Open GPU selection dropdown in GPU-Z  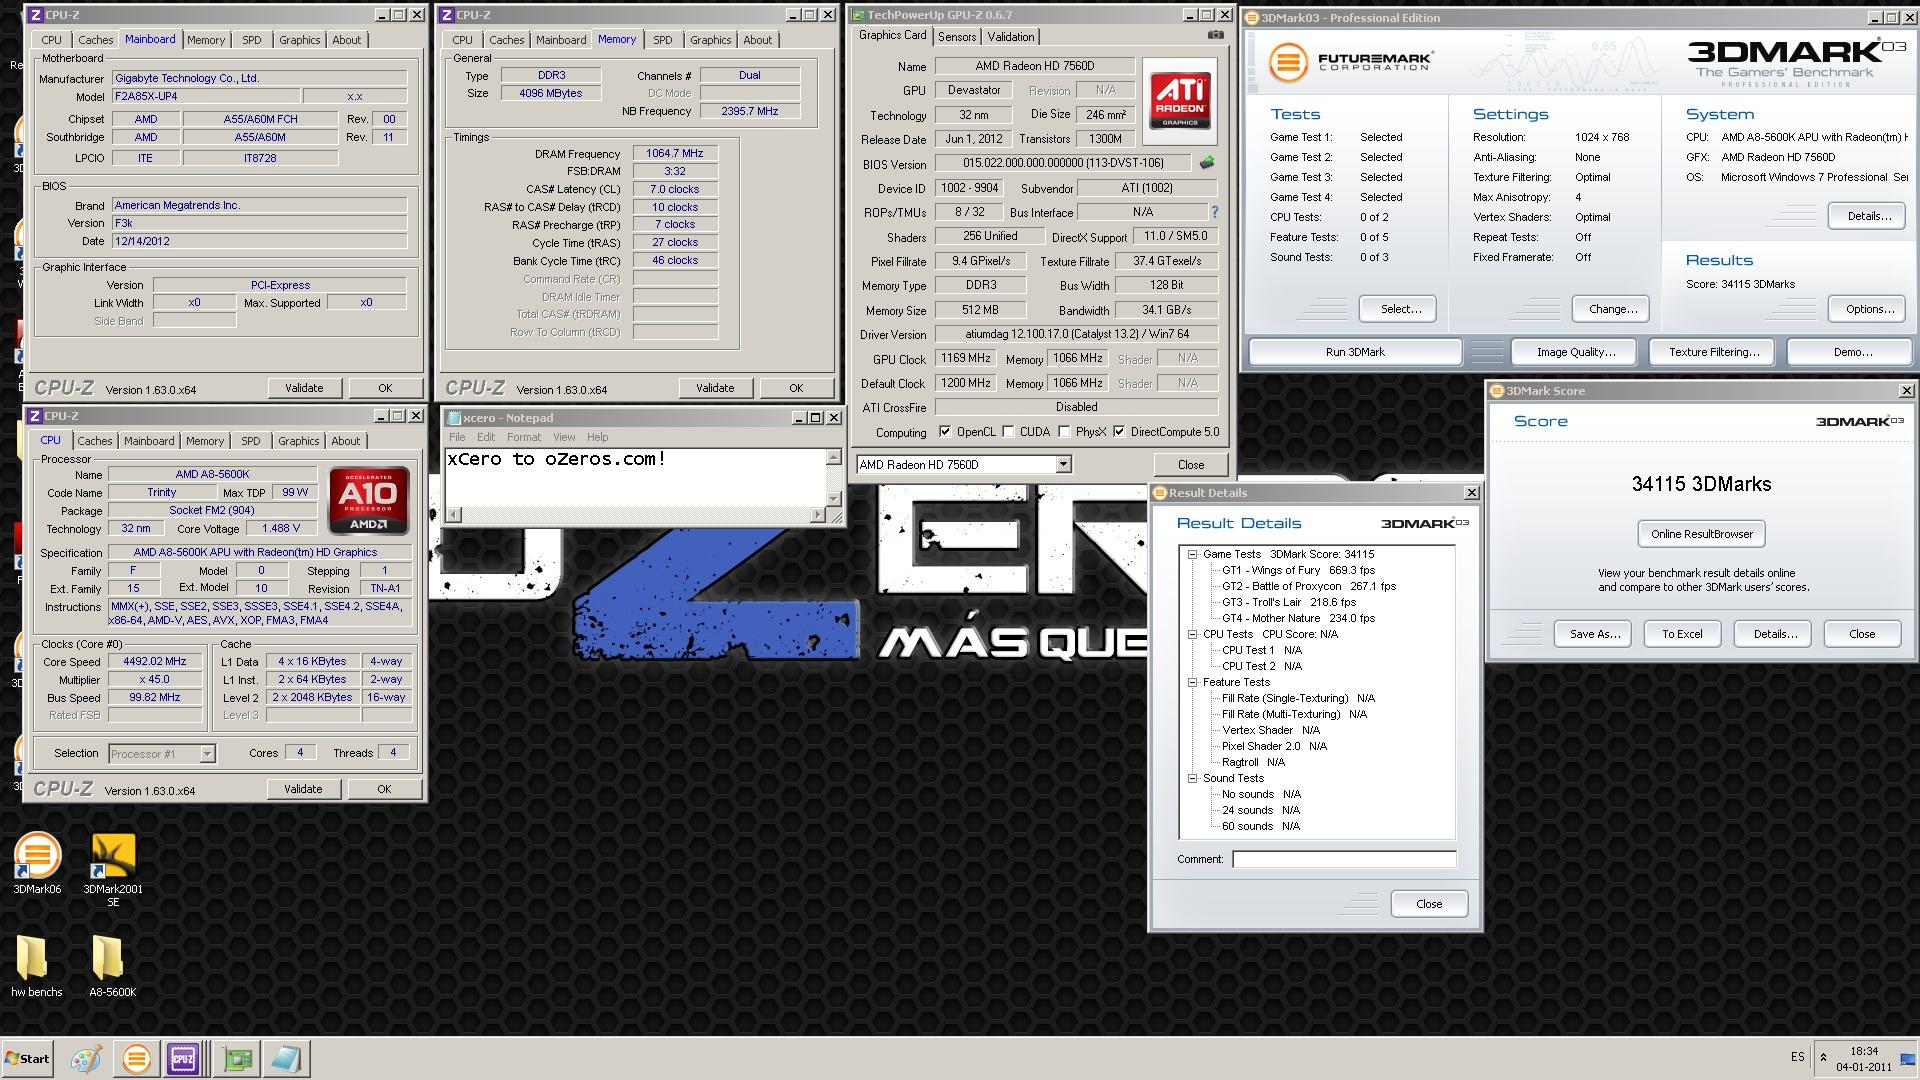1063,464
